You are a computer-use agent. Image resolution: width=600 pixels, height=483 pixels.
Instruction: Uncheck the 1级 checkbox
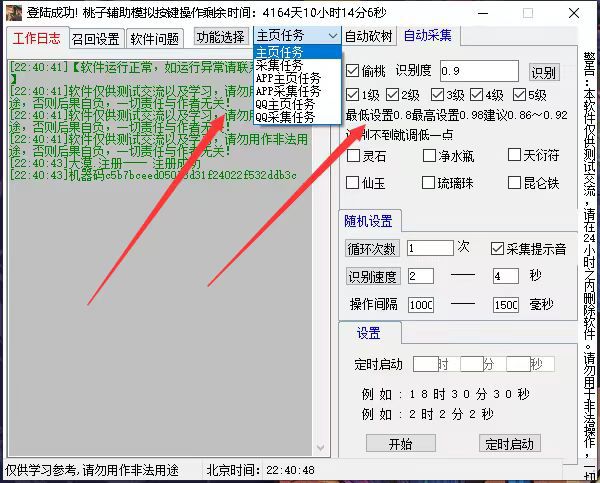pos(352,95)
